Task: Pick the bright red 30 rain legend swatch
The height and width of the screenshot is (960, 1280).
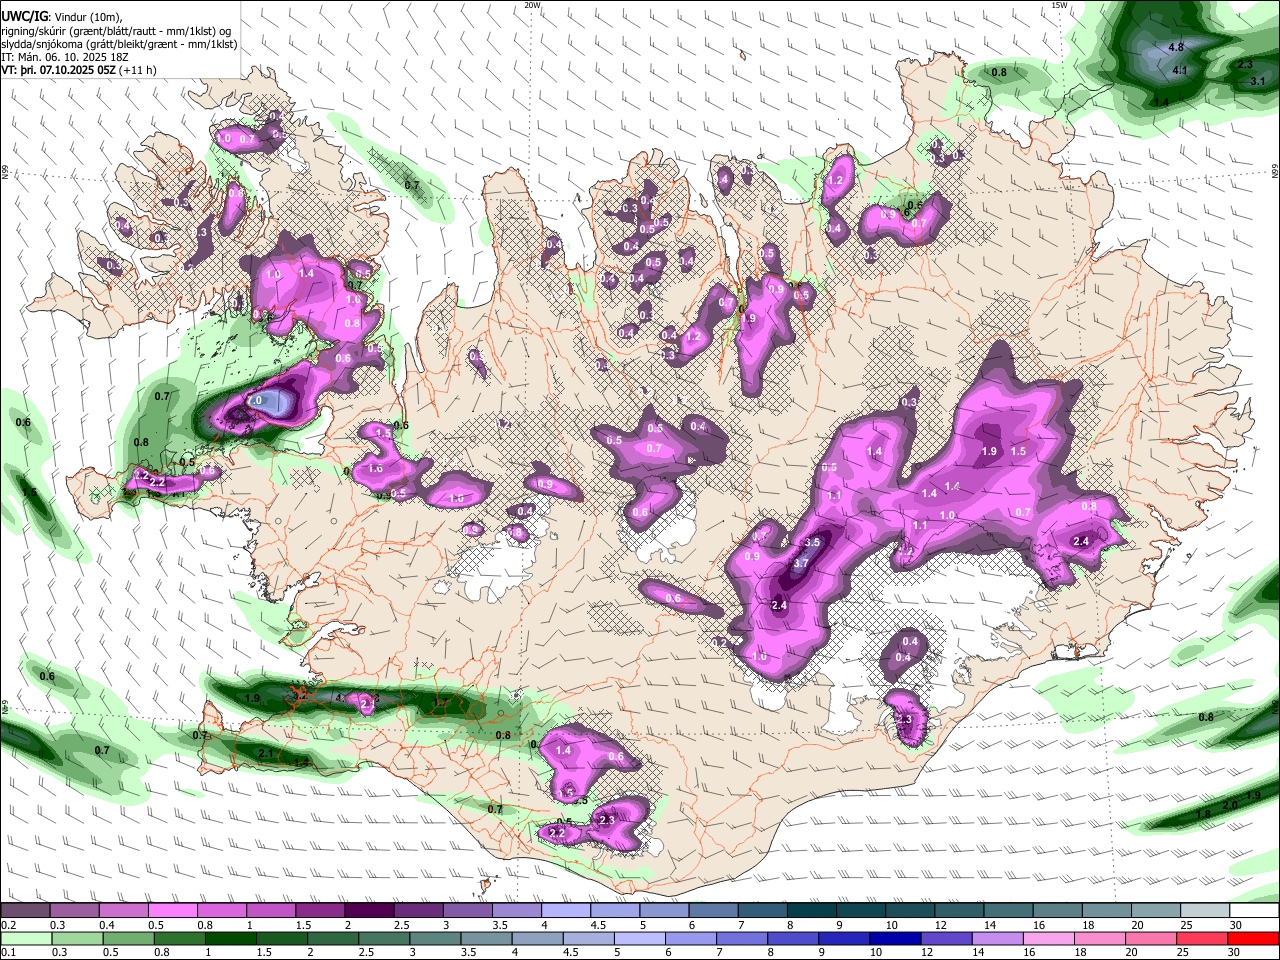Action: click(1253, 939)
